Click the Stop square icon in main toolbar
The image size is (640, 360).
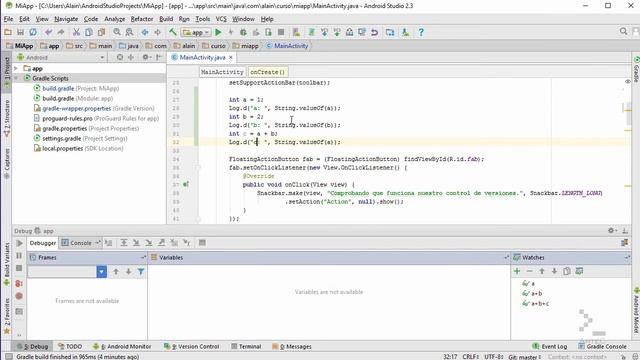(281, 32)
